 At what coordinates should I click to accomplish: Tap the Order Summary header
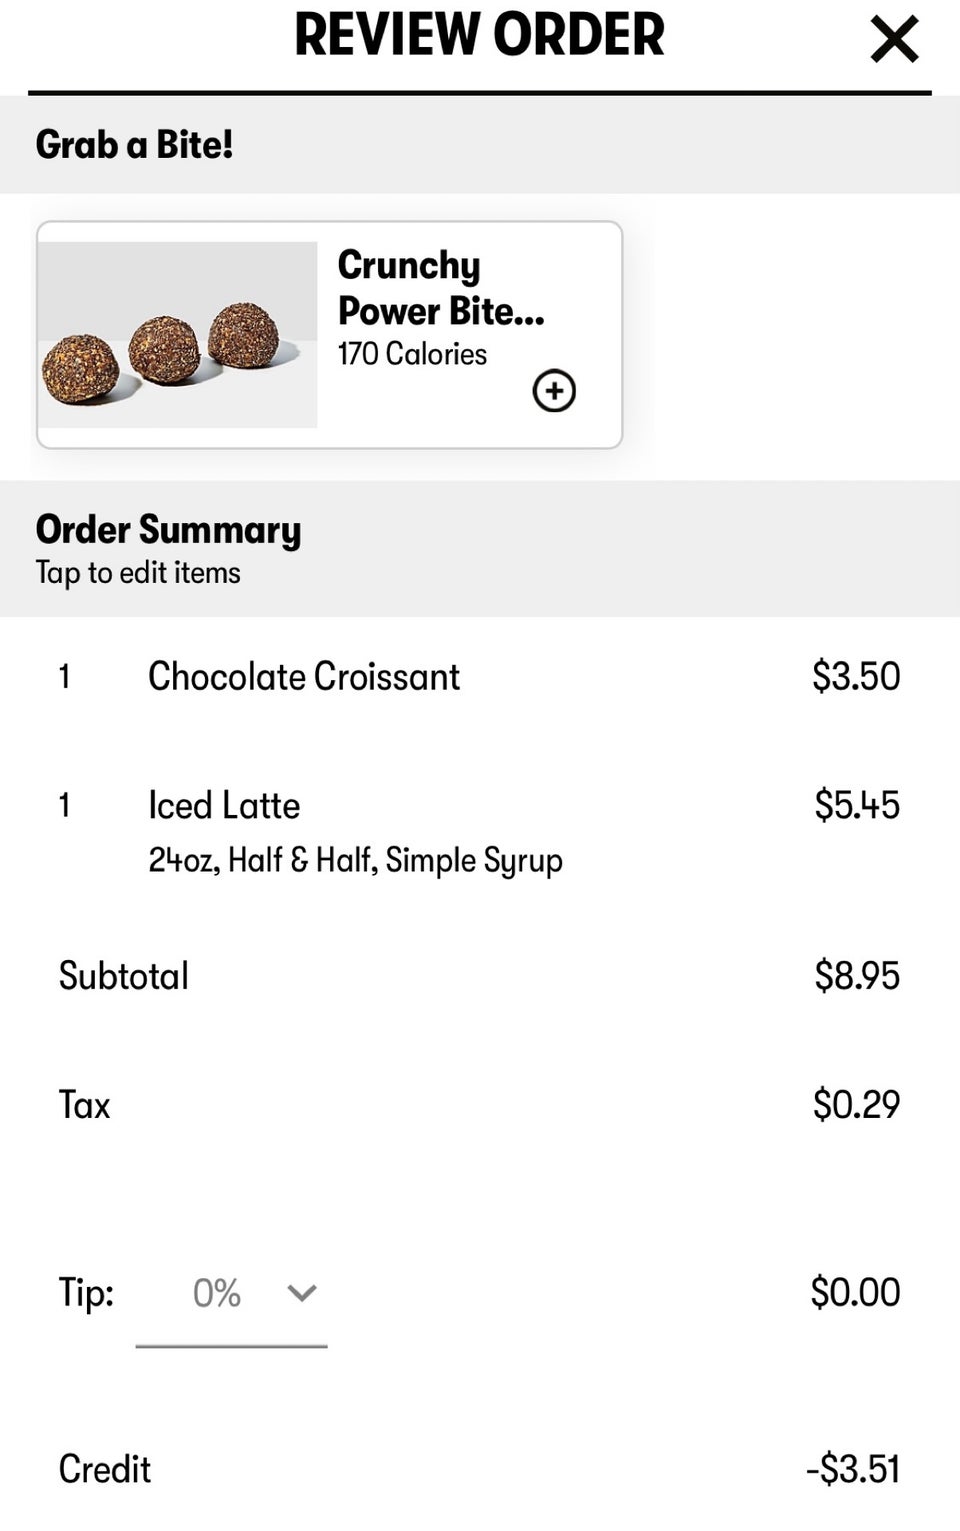pos(168,530)
